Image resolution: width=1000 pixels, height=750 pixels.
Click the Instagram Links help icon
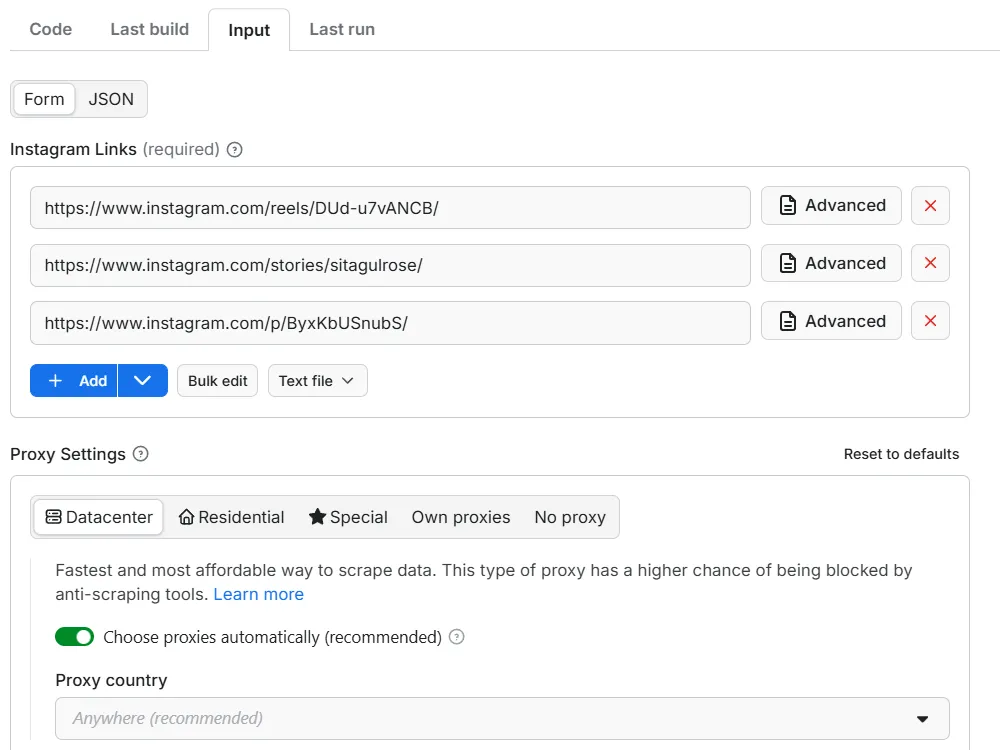coord(235,150)
